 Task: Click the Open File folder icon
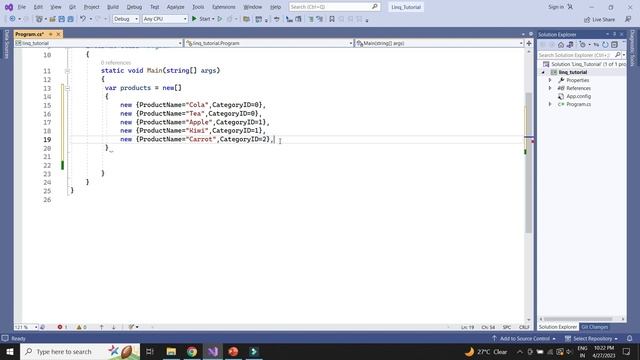(52, 19)
